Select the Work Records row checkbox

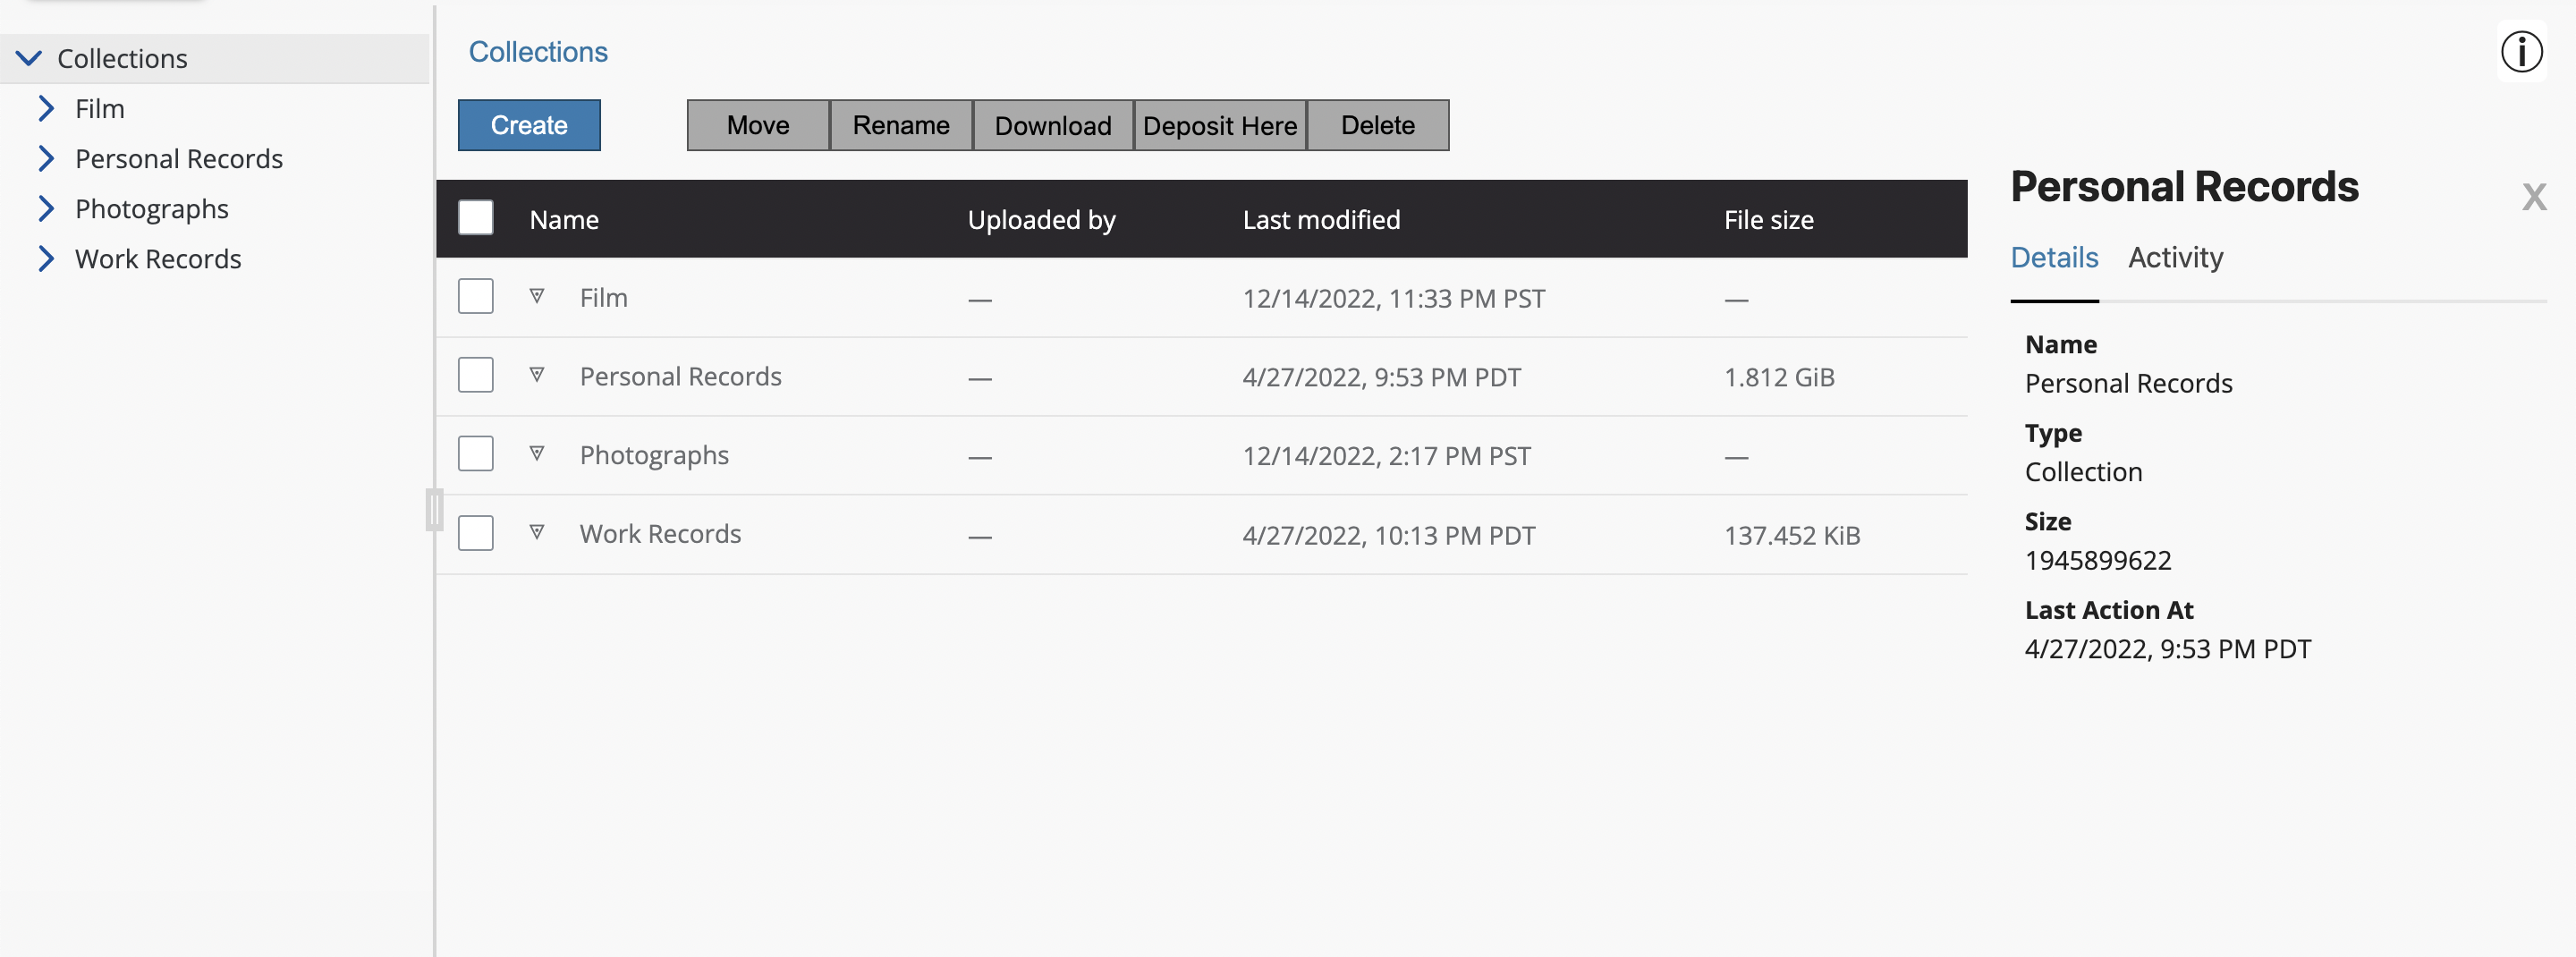tap(475, 533)
